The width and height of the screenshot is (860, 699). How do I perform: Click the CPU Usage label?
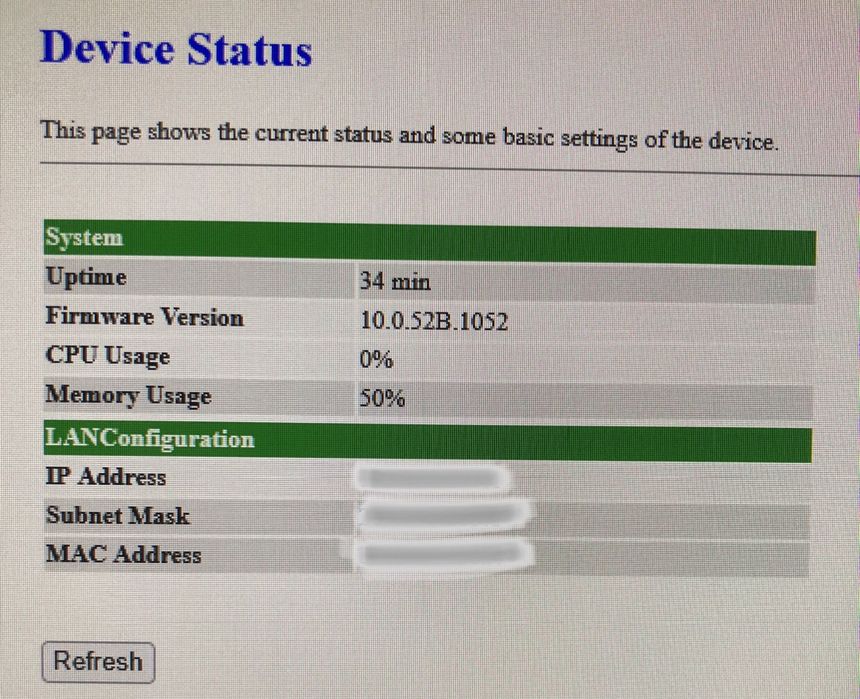tap(108, 356)
